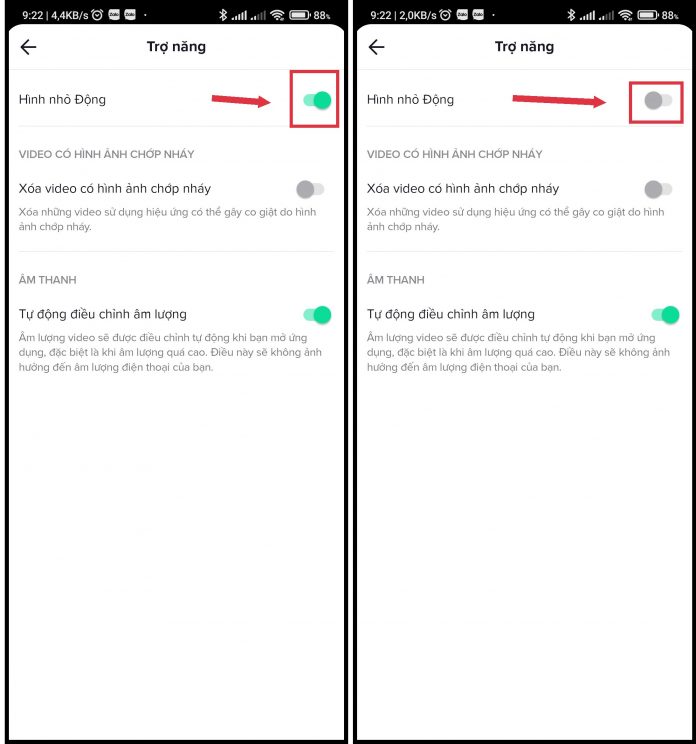Image resolution: width=696 pixels, height=744 pixels.
Task: Tap Wi-Fi icon in right status bar
Action: [625, 15]
